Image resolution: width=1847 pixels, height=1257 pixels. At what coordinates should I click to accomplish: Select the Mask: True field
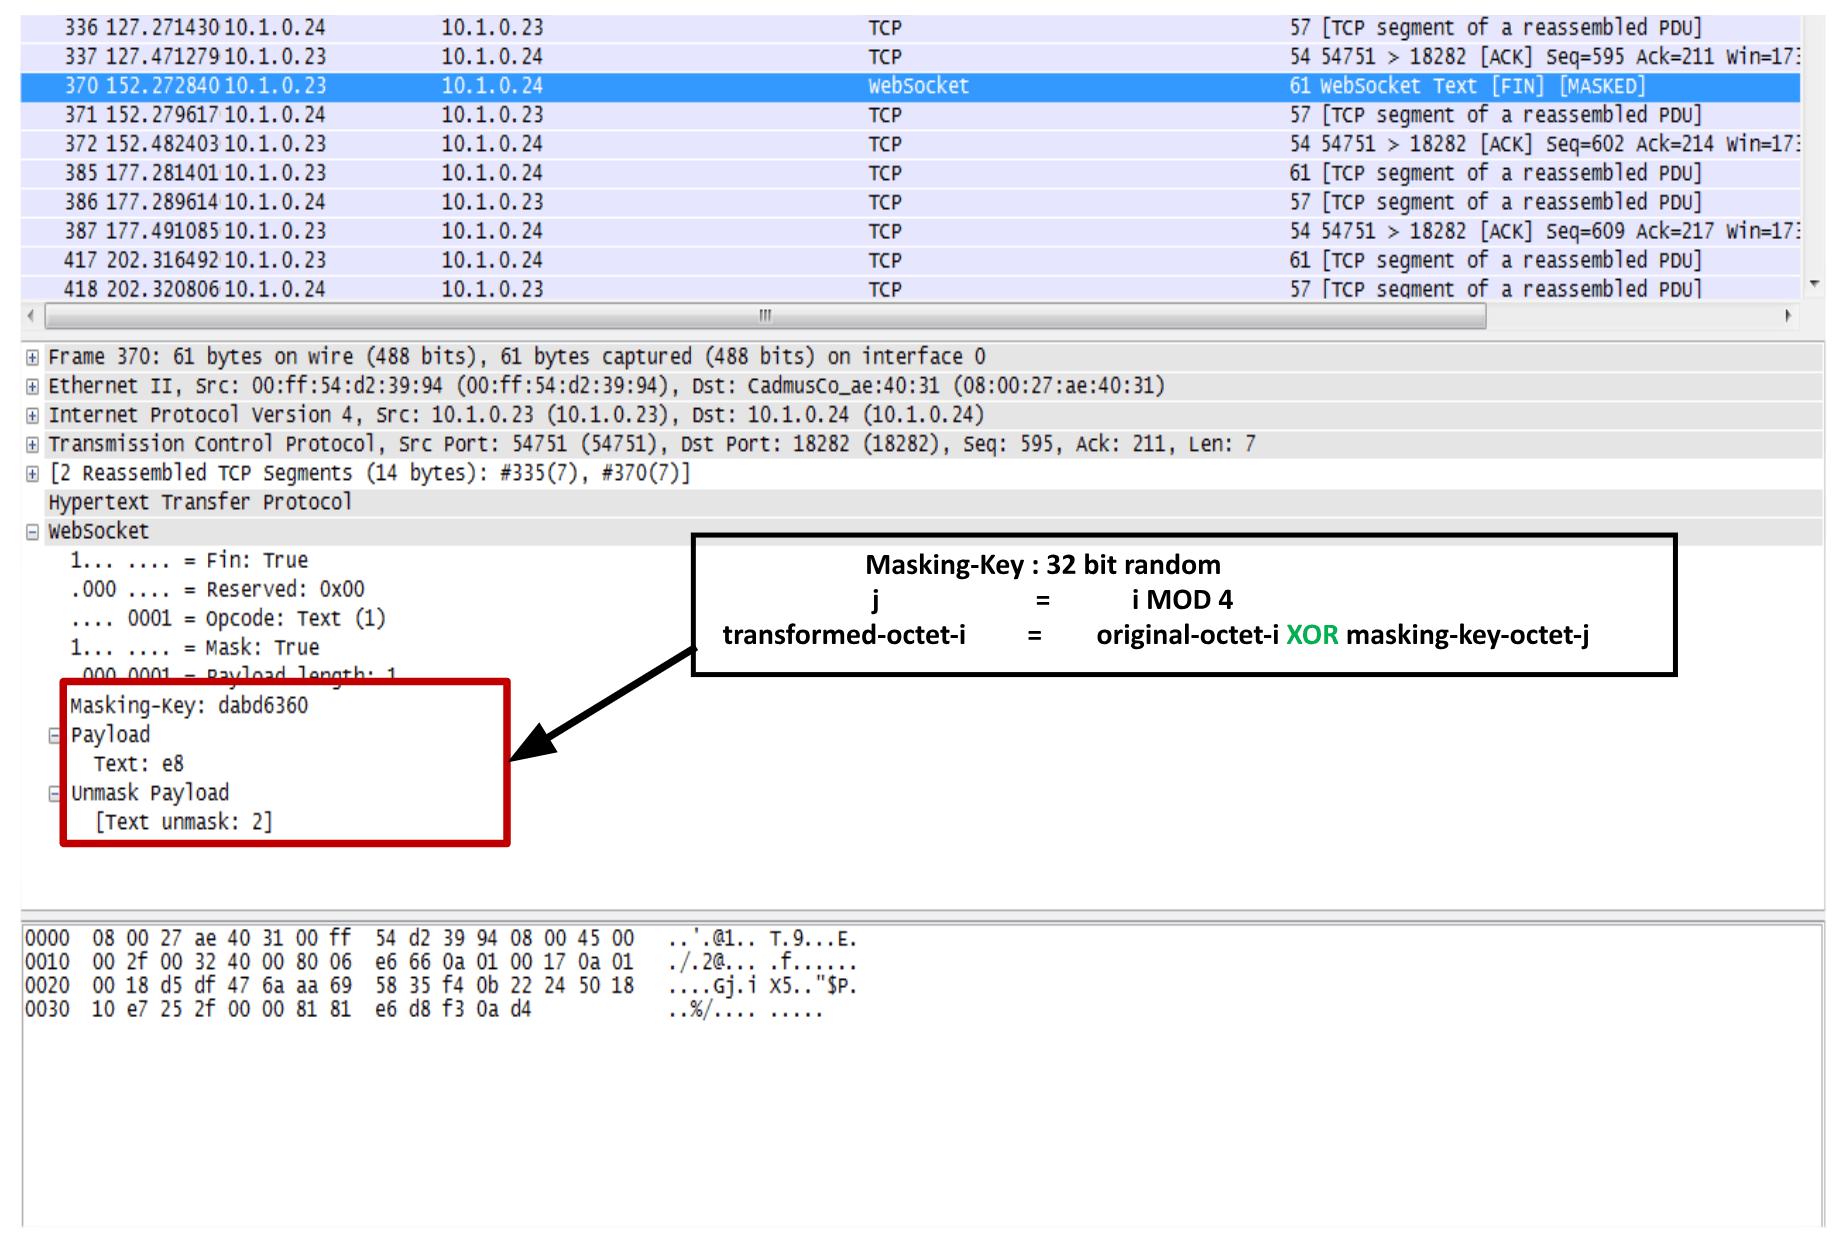coord(194,647)
